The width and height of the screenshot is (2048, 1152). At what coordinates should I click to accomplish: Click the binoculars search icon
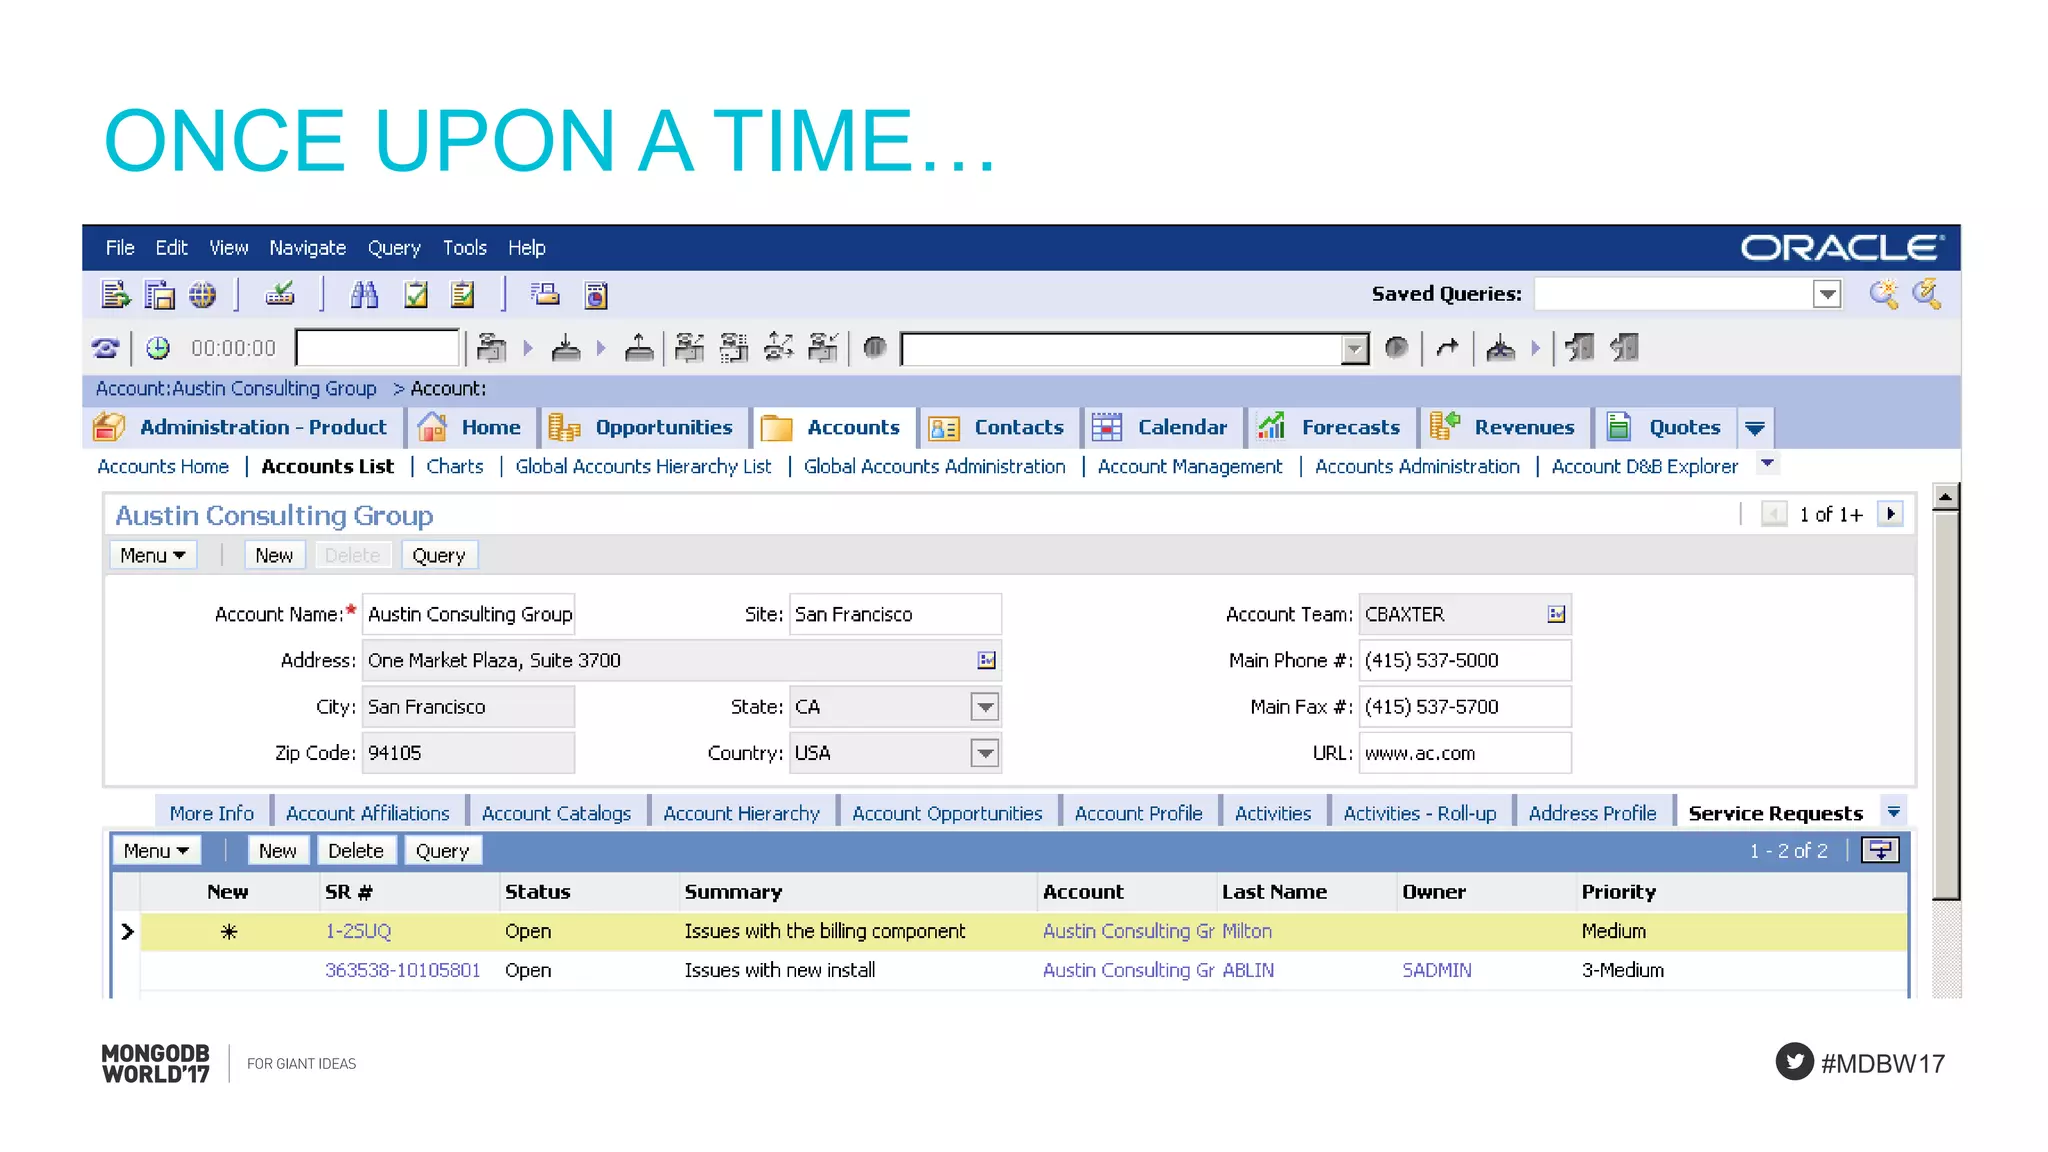pos(364,295)
